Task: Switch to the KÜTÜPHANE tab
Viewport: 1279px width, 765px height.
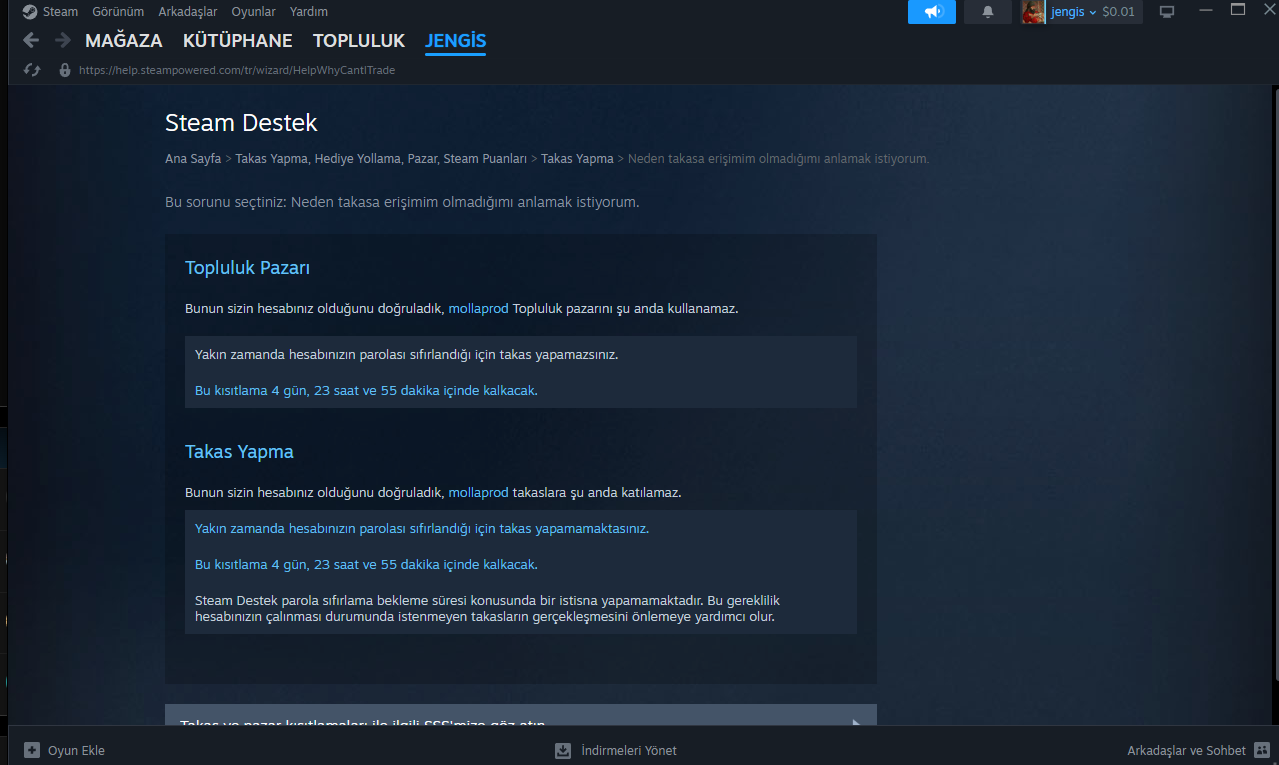Action: [x=238, y=41]
